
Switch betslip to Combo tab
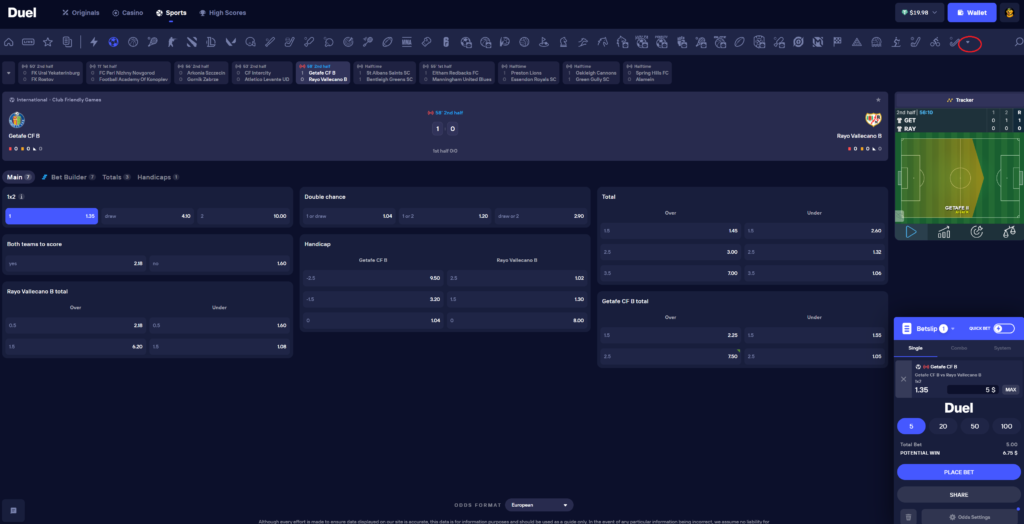(958, 350)
